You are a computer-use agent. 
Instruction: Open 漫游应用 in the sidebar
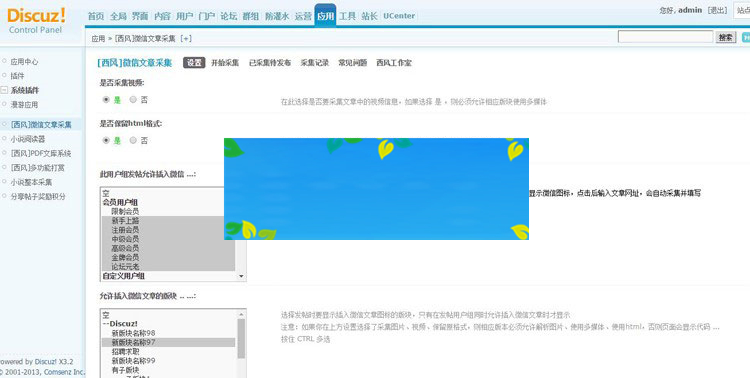(x=24, y=104)
